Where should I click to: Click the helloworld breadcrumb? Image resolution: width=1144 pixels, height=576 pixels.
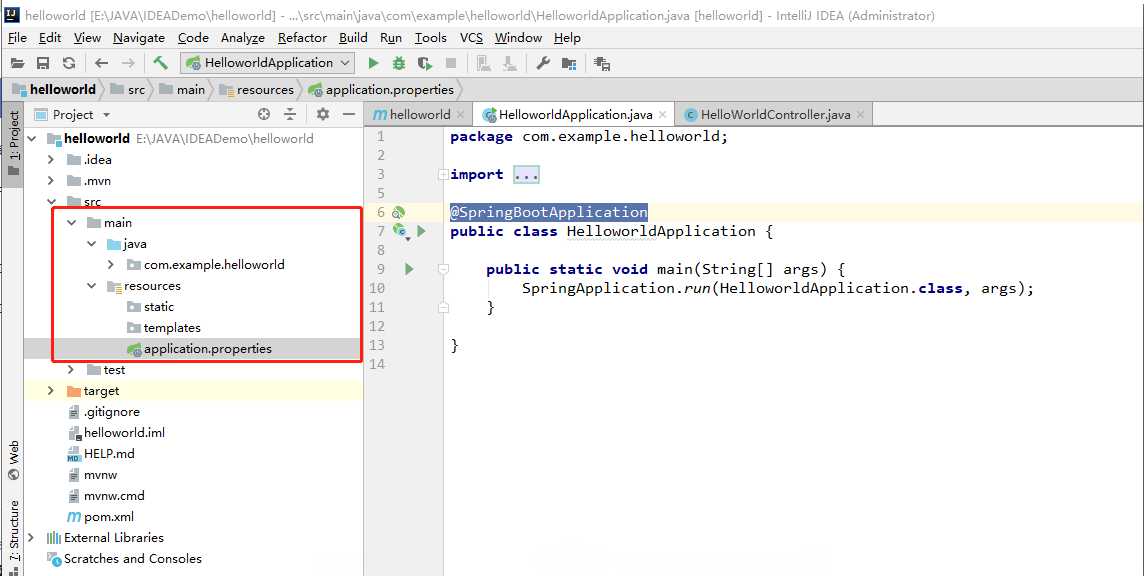point(54,90)
